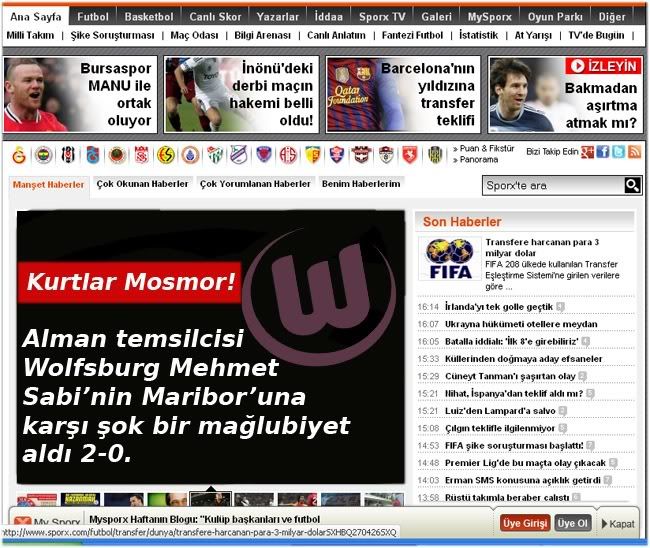The height and width of the screenshot is (548, 650).
Task: Read Erman SMS konusuna açıklık getirdi
Action: point(523,480)
